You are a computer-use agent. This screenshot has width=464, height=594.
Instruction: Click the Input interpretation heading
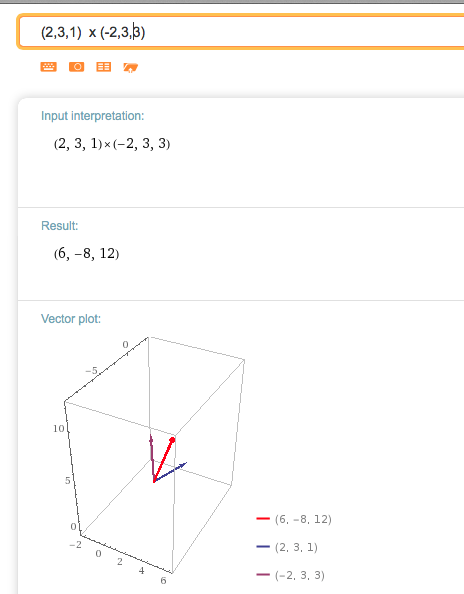pos(92,116)
